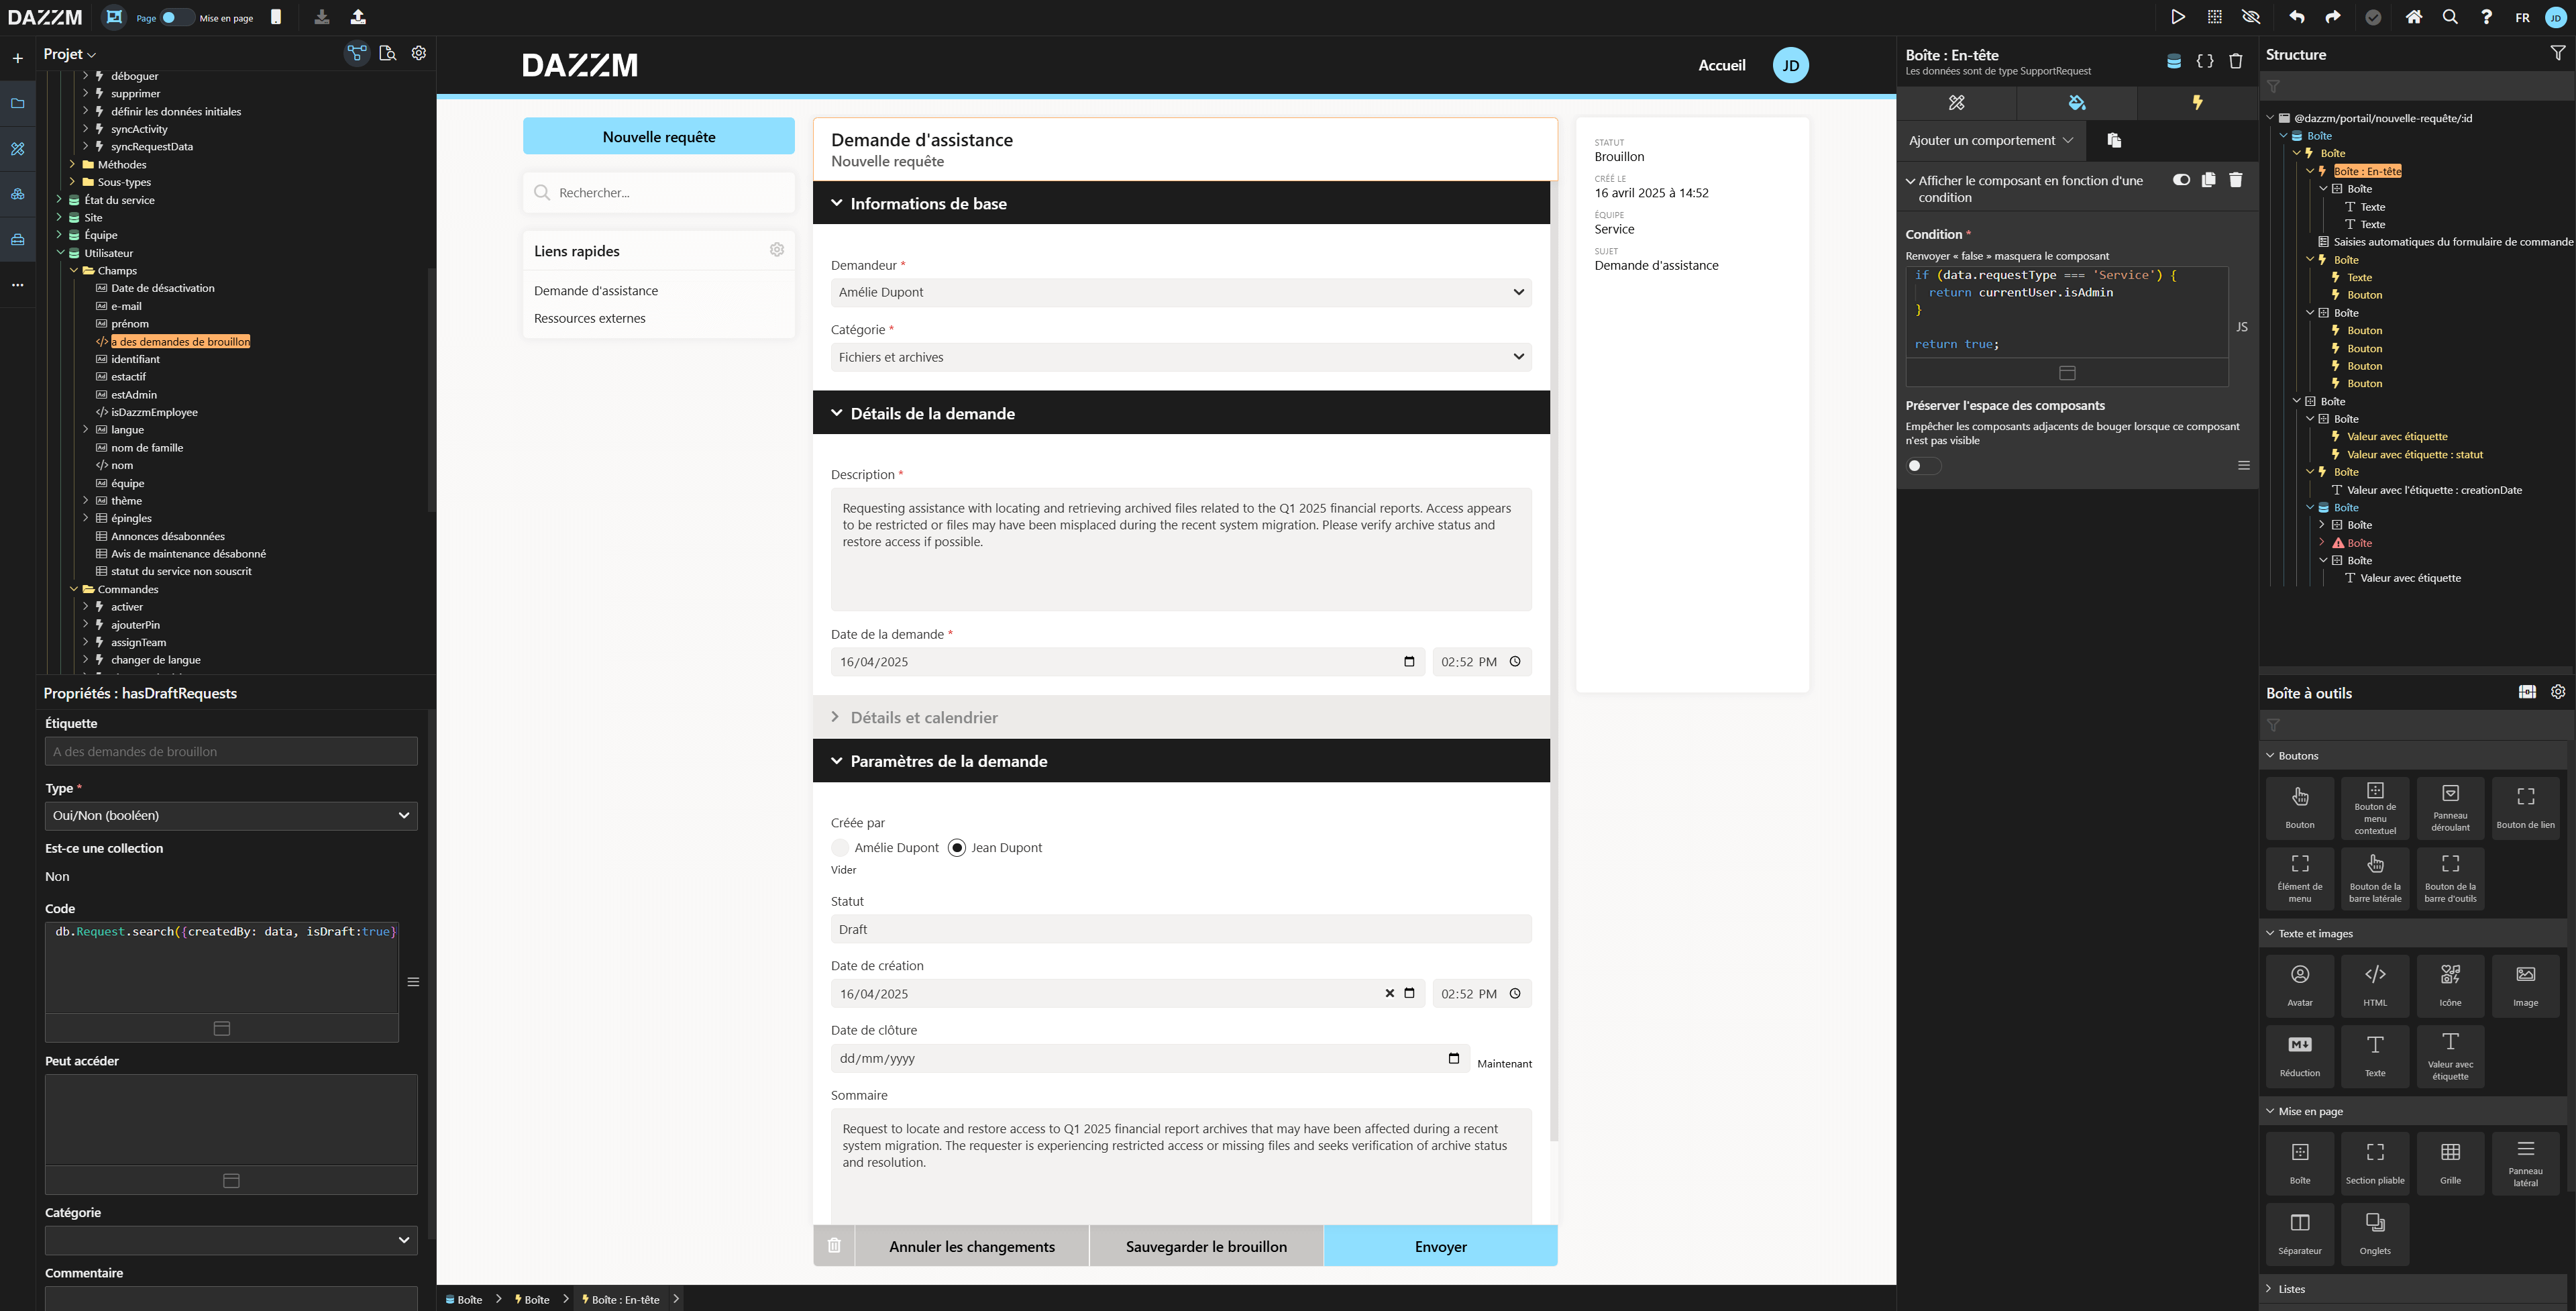The width and height of the screenshot is (2576, 1311).
Task: Click the download icon in top toolbar
Action: (322, 17)
